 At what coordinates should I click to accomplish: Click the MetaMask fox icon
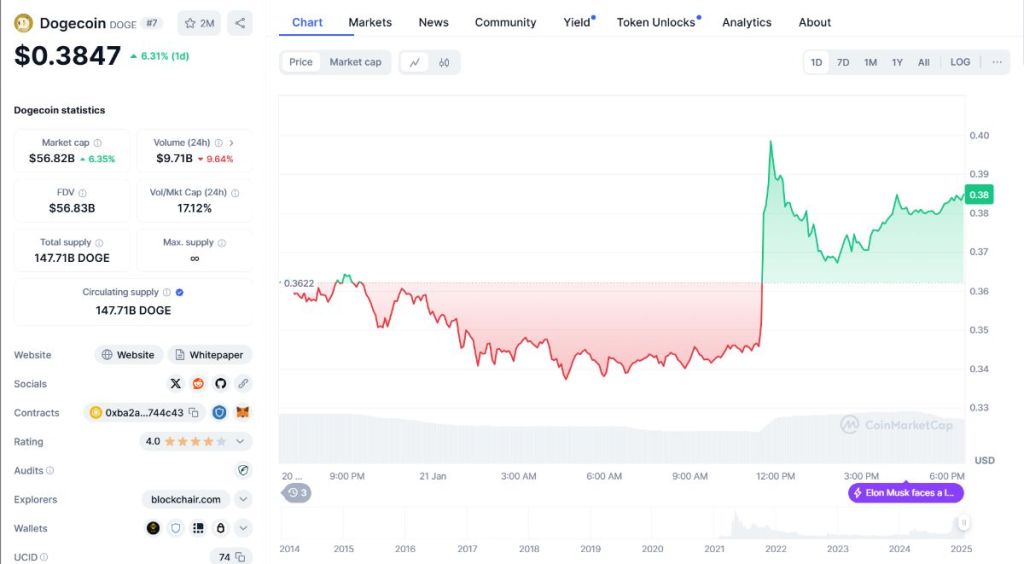pos(242,413)
